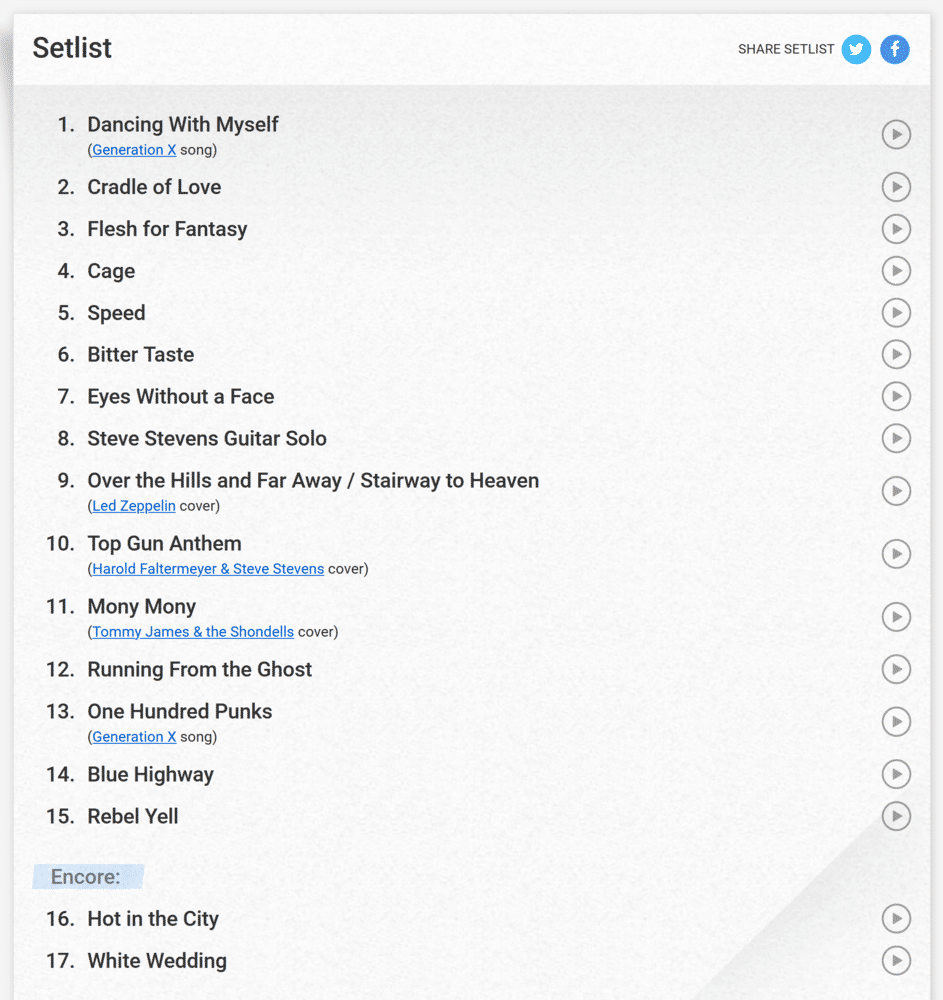This screenshot has width=943, height=1000.
Task: Play Eyes Without a Face
Action: pyautogui.click(x=896, y=396)
